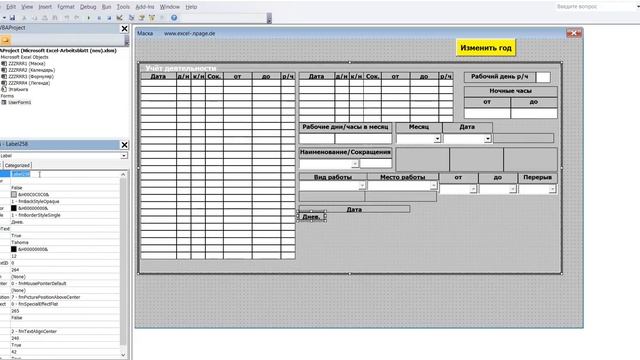640x360 pixels.
Task: Click the Рабочий день р/ч text box
Action: point(543,77)
